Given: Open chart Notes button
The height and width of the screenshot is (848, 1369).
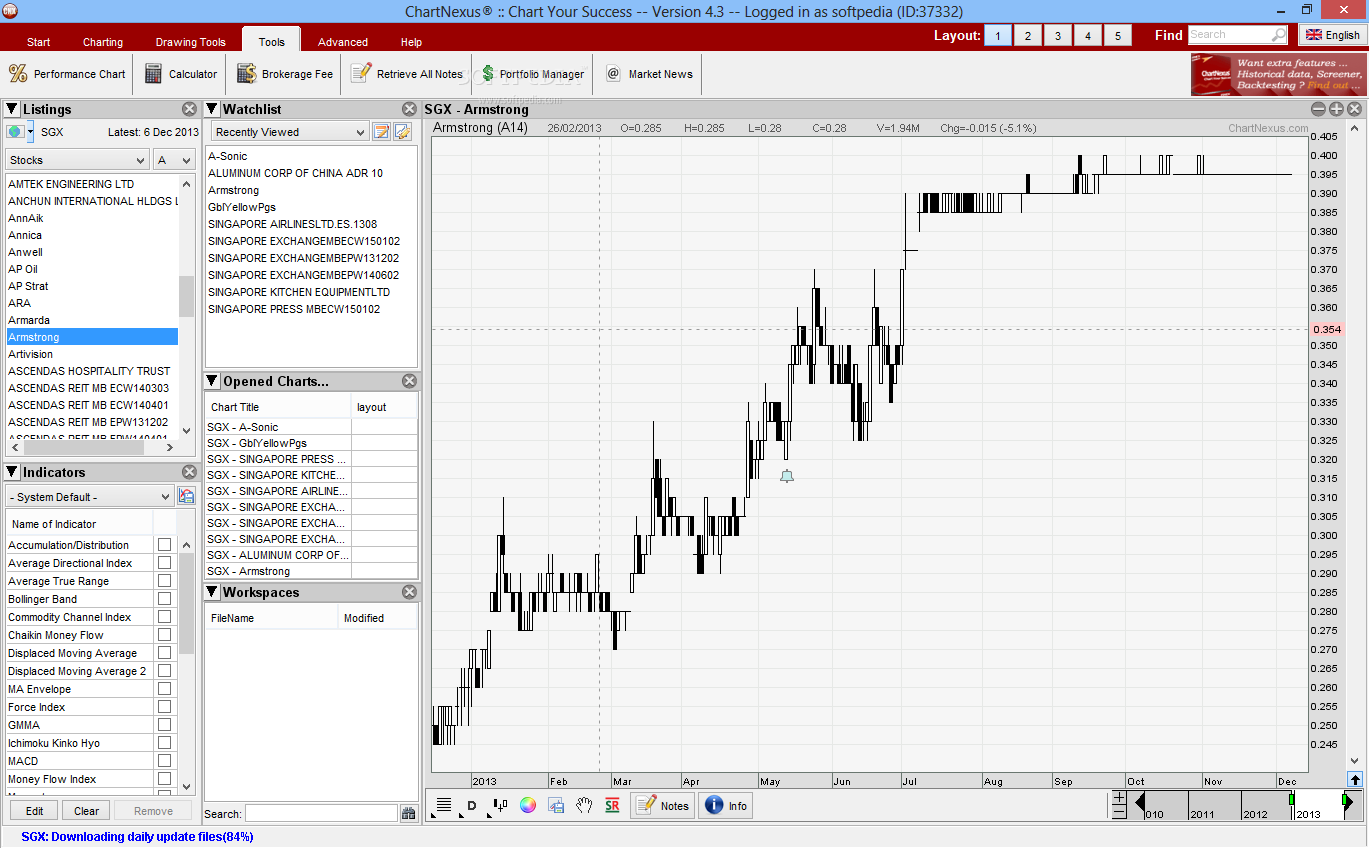Looking at the screenshot, I should pos(663,805).
